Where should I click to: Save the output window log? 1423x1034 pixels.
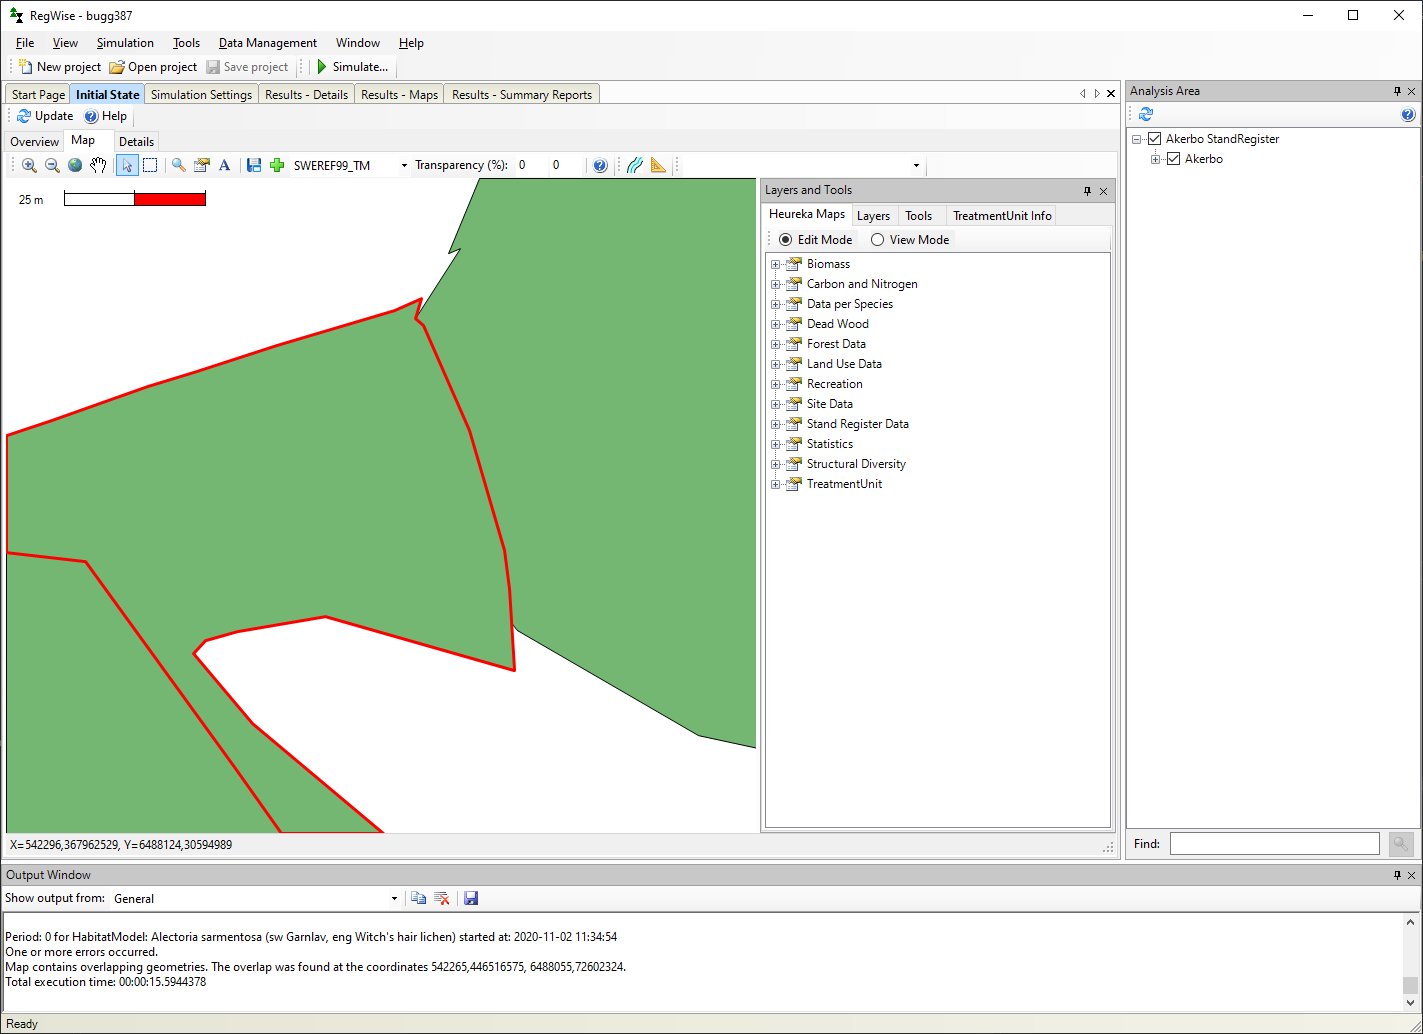[471, 899]
